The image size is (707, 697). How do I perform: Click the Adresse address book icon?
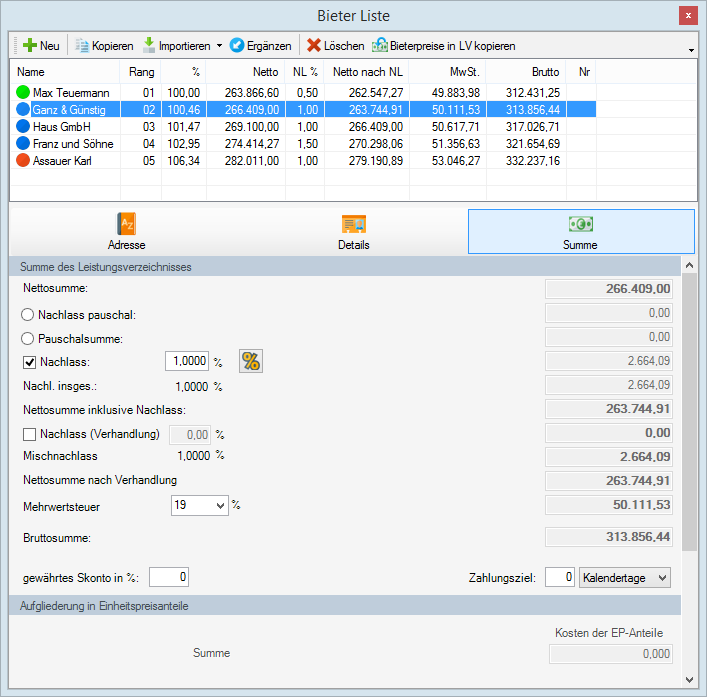[x=127, y=224]
